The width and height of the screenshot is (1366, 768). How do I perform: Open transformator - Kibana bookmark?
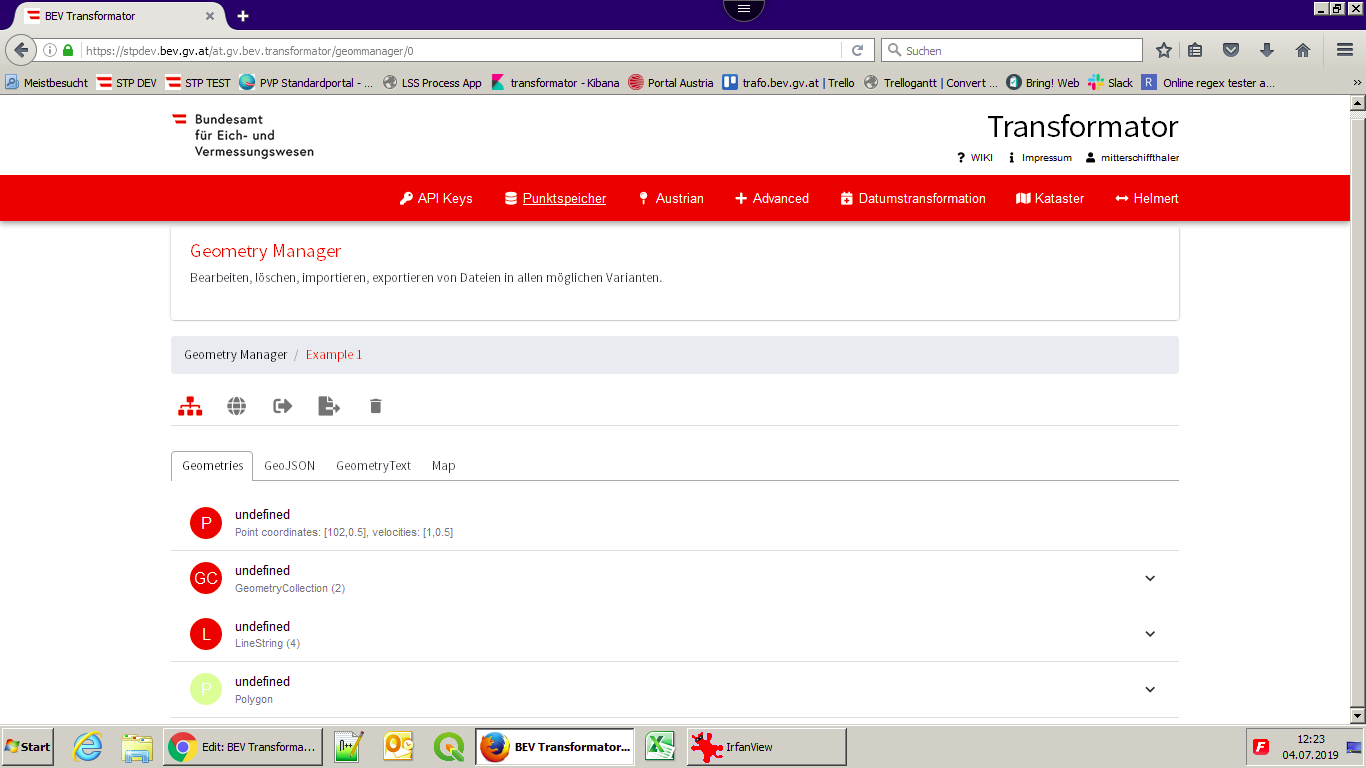click(x=555, y=83)
